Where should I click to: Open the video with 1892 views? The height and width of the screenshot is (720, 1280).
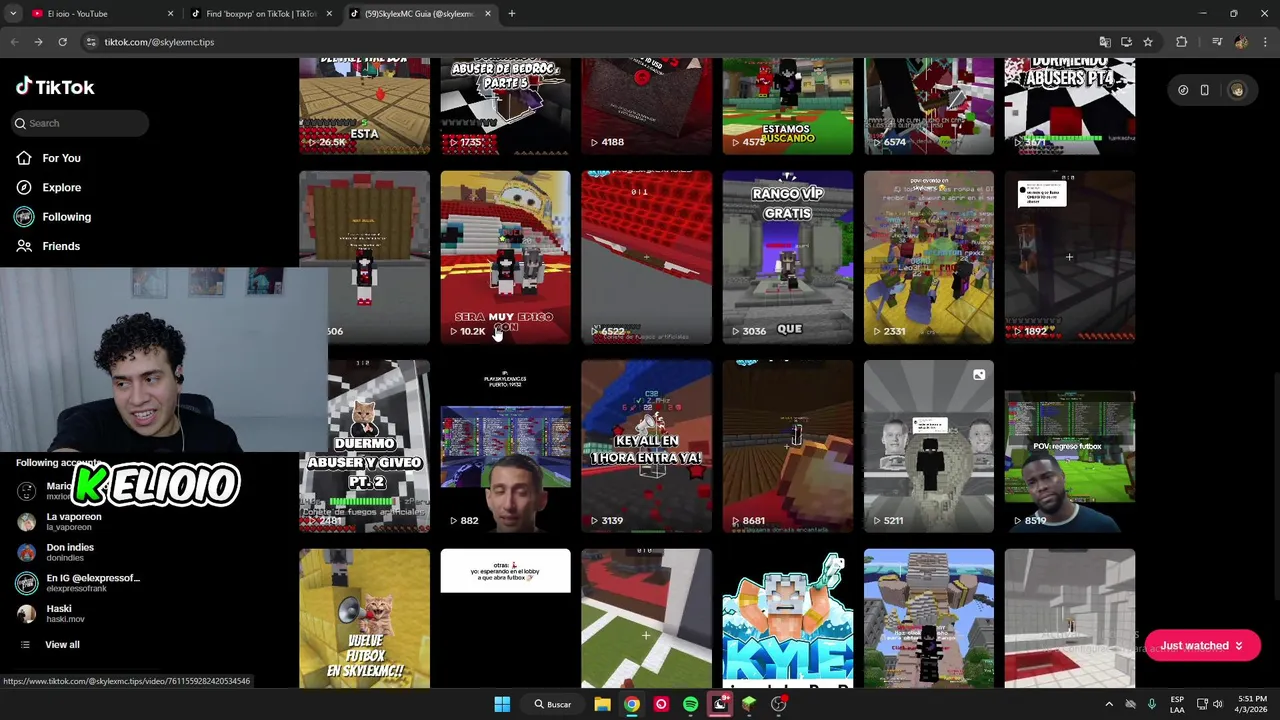(1069, 257)
